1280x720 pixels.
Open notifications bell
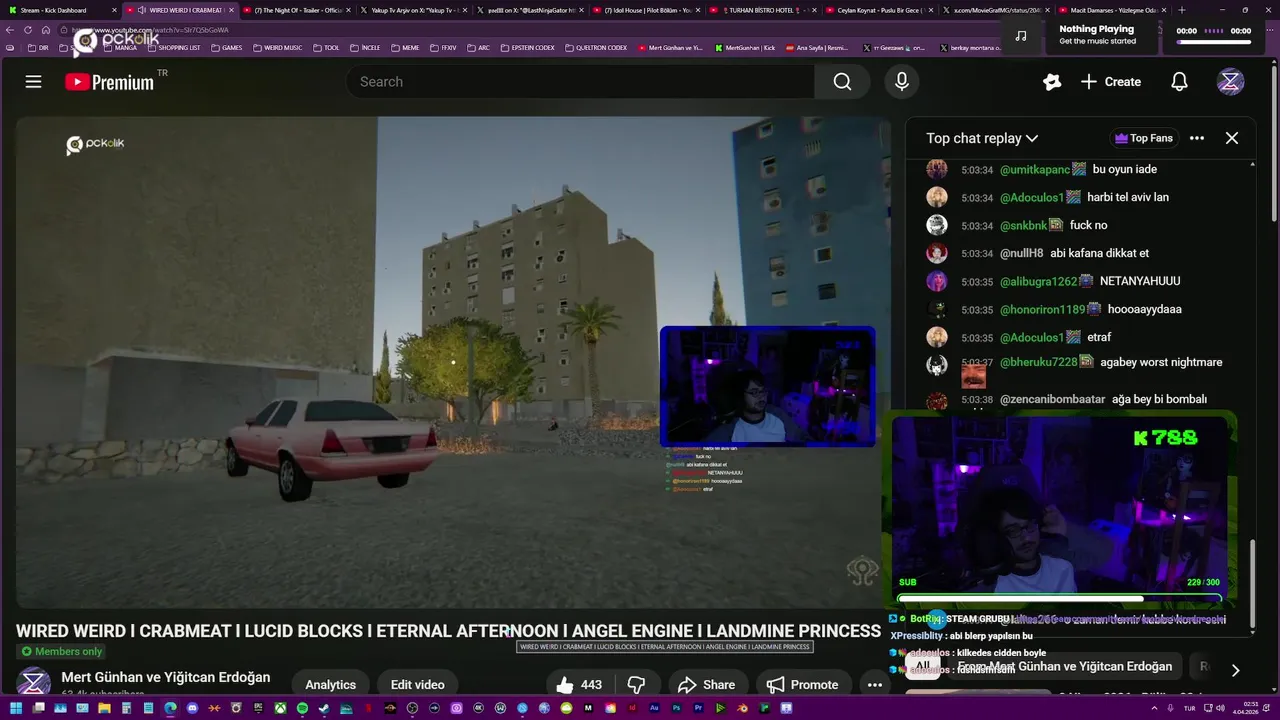point(1180,82)
